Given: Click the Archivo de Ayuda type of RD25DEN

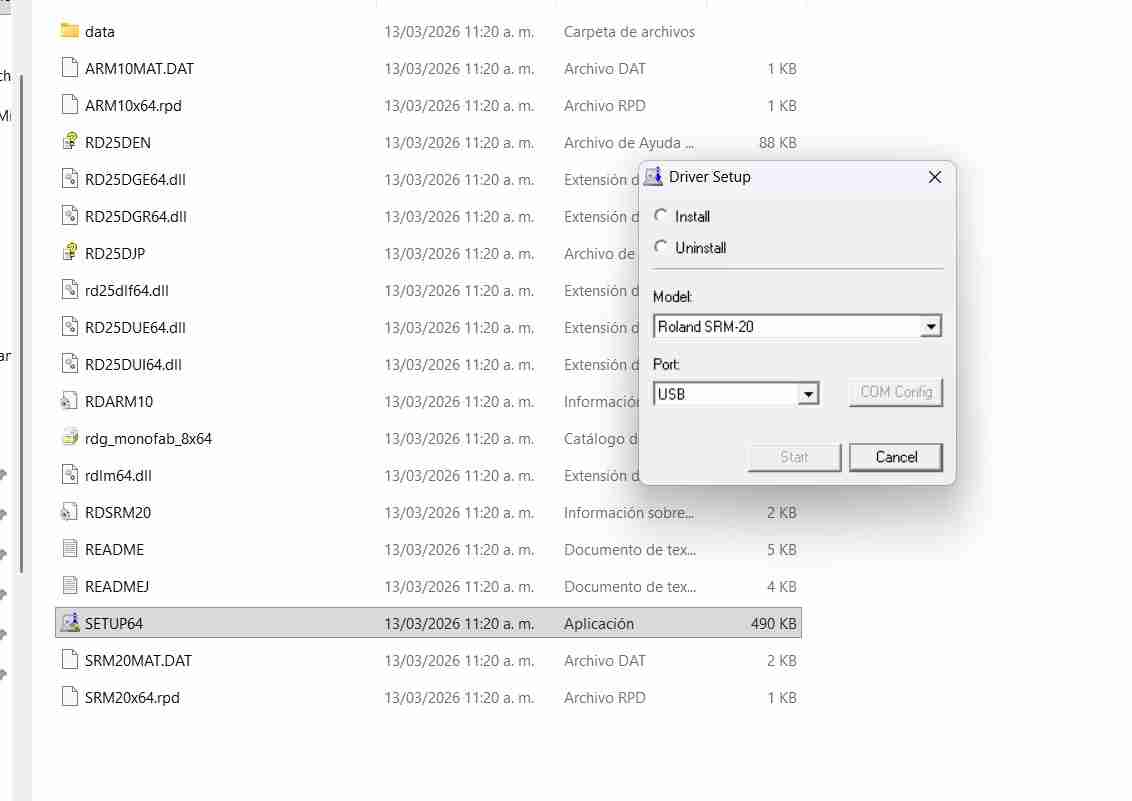Looking at the screenshot, I should [x=628, y=142].
